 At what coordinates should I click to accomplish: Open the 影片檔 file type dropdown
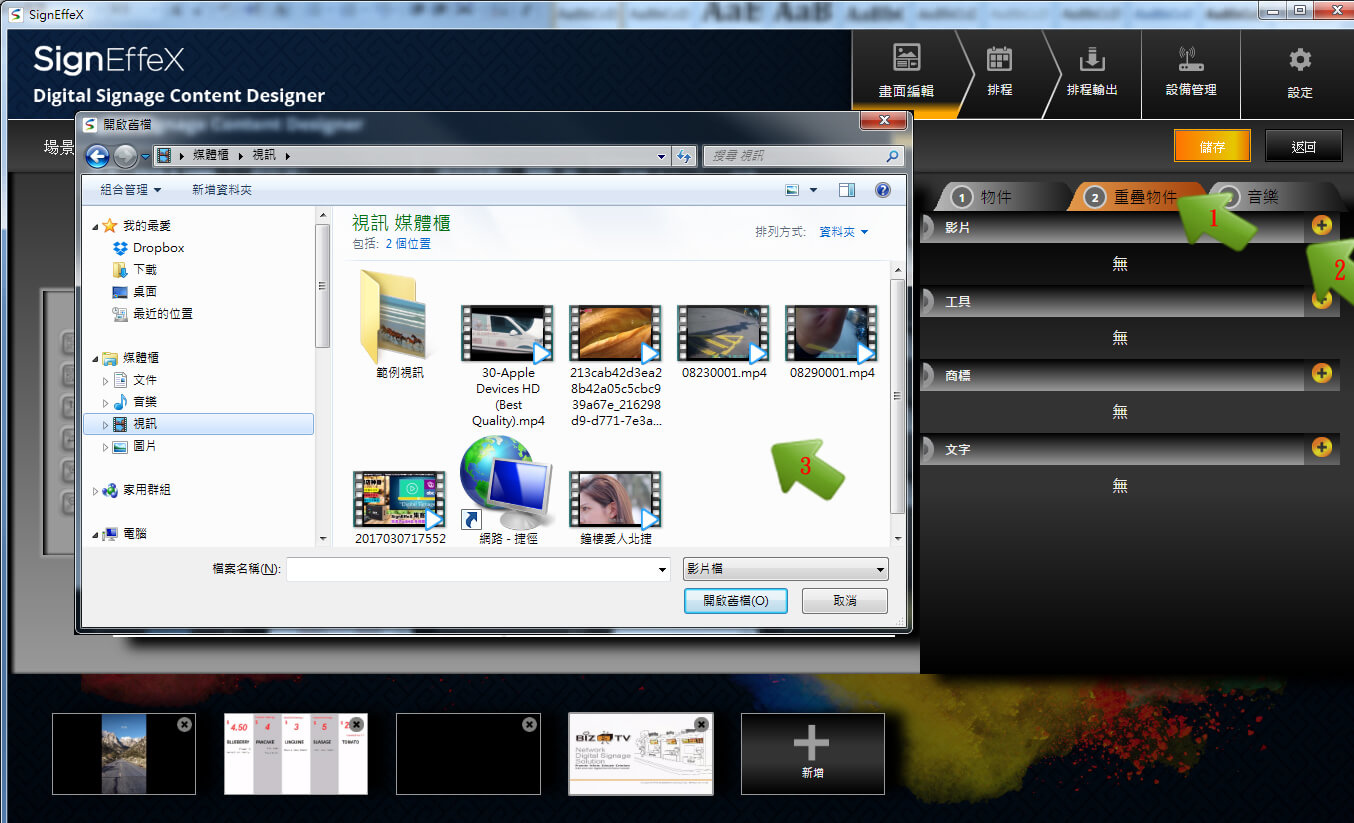pyautogui.click(x=785, y=569)
